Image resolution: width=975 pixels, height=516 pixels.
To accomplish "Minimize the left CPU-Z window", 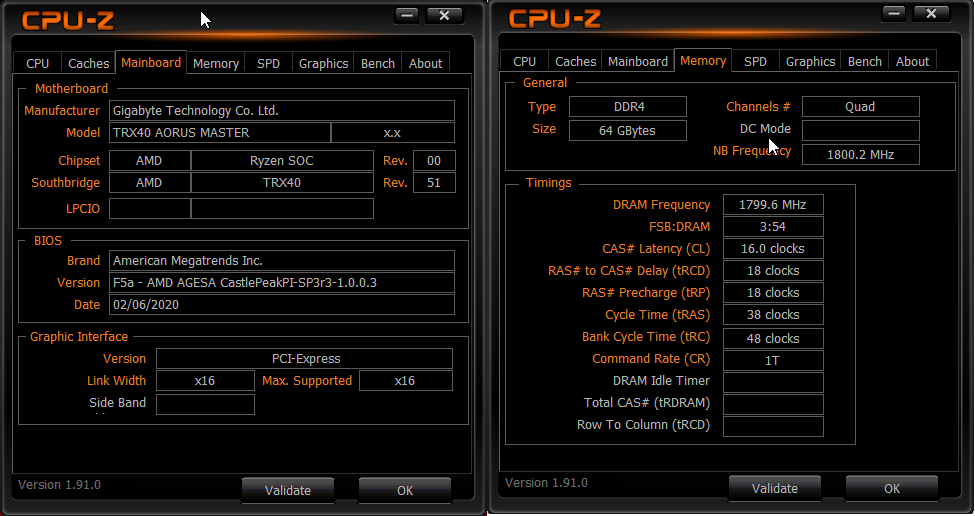I will pos(407,16).
